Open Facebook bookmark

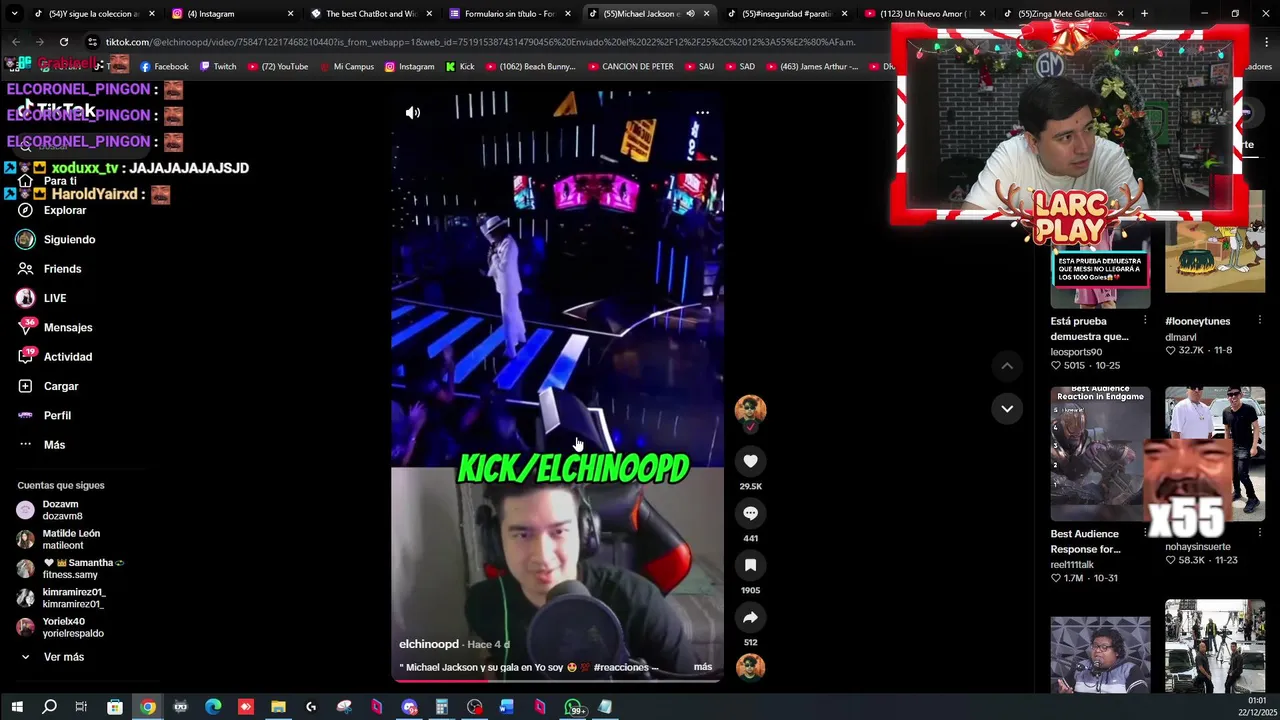[x=164, y=66]
